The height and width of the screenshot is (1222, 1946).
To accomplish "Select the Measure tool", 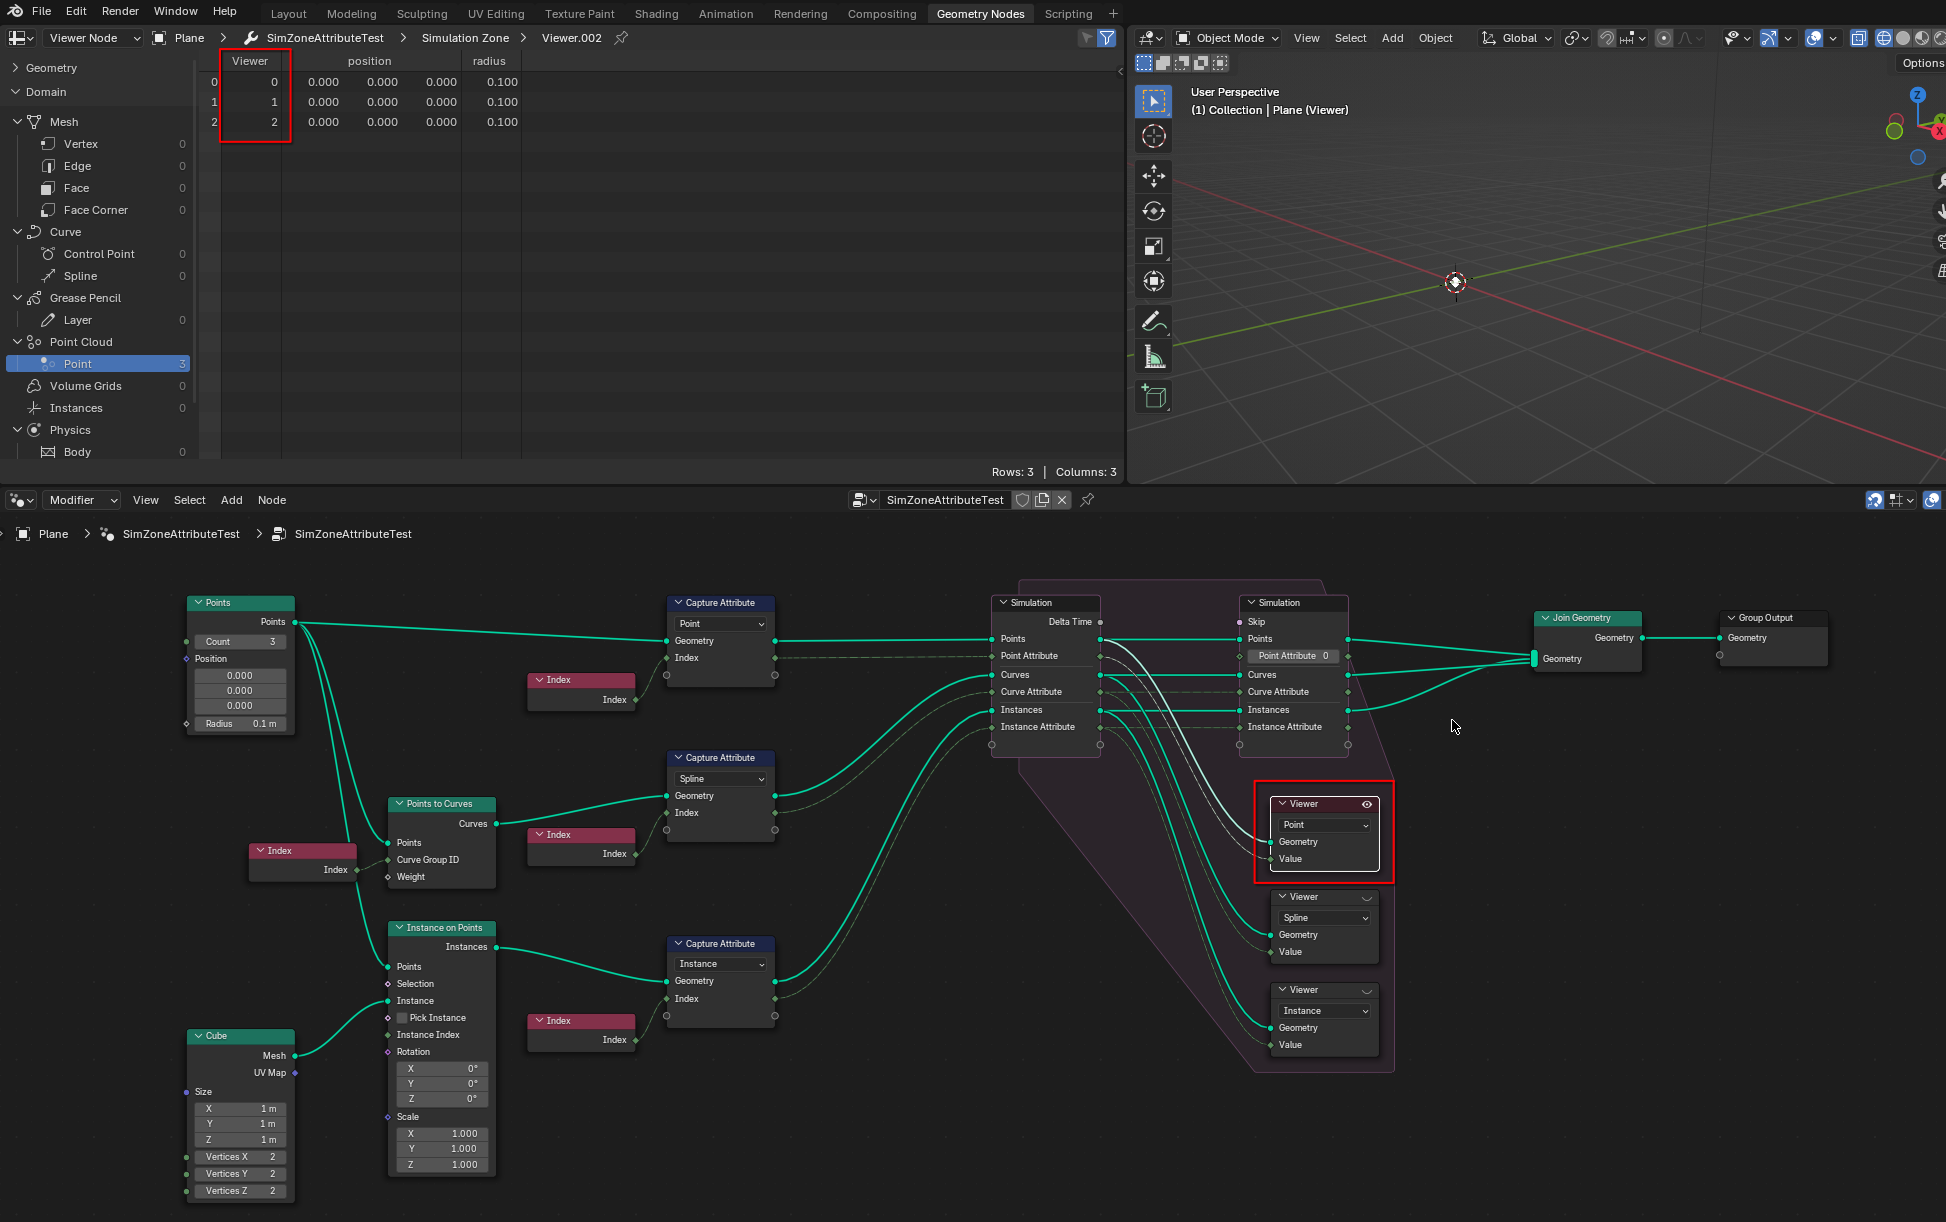I will pyautogui.click(x=1153, y=356).
